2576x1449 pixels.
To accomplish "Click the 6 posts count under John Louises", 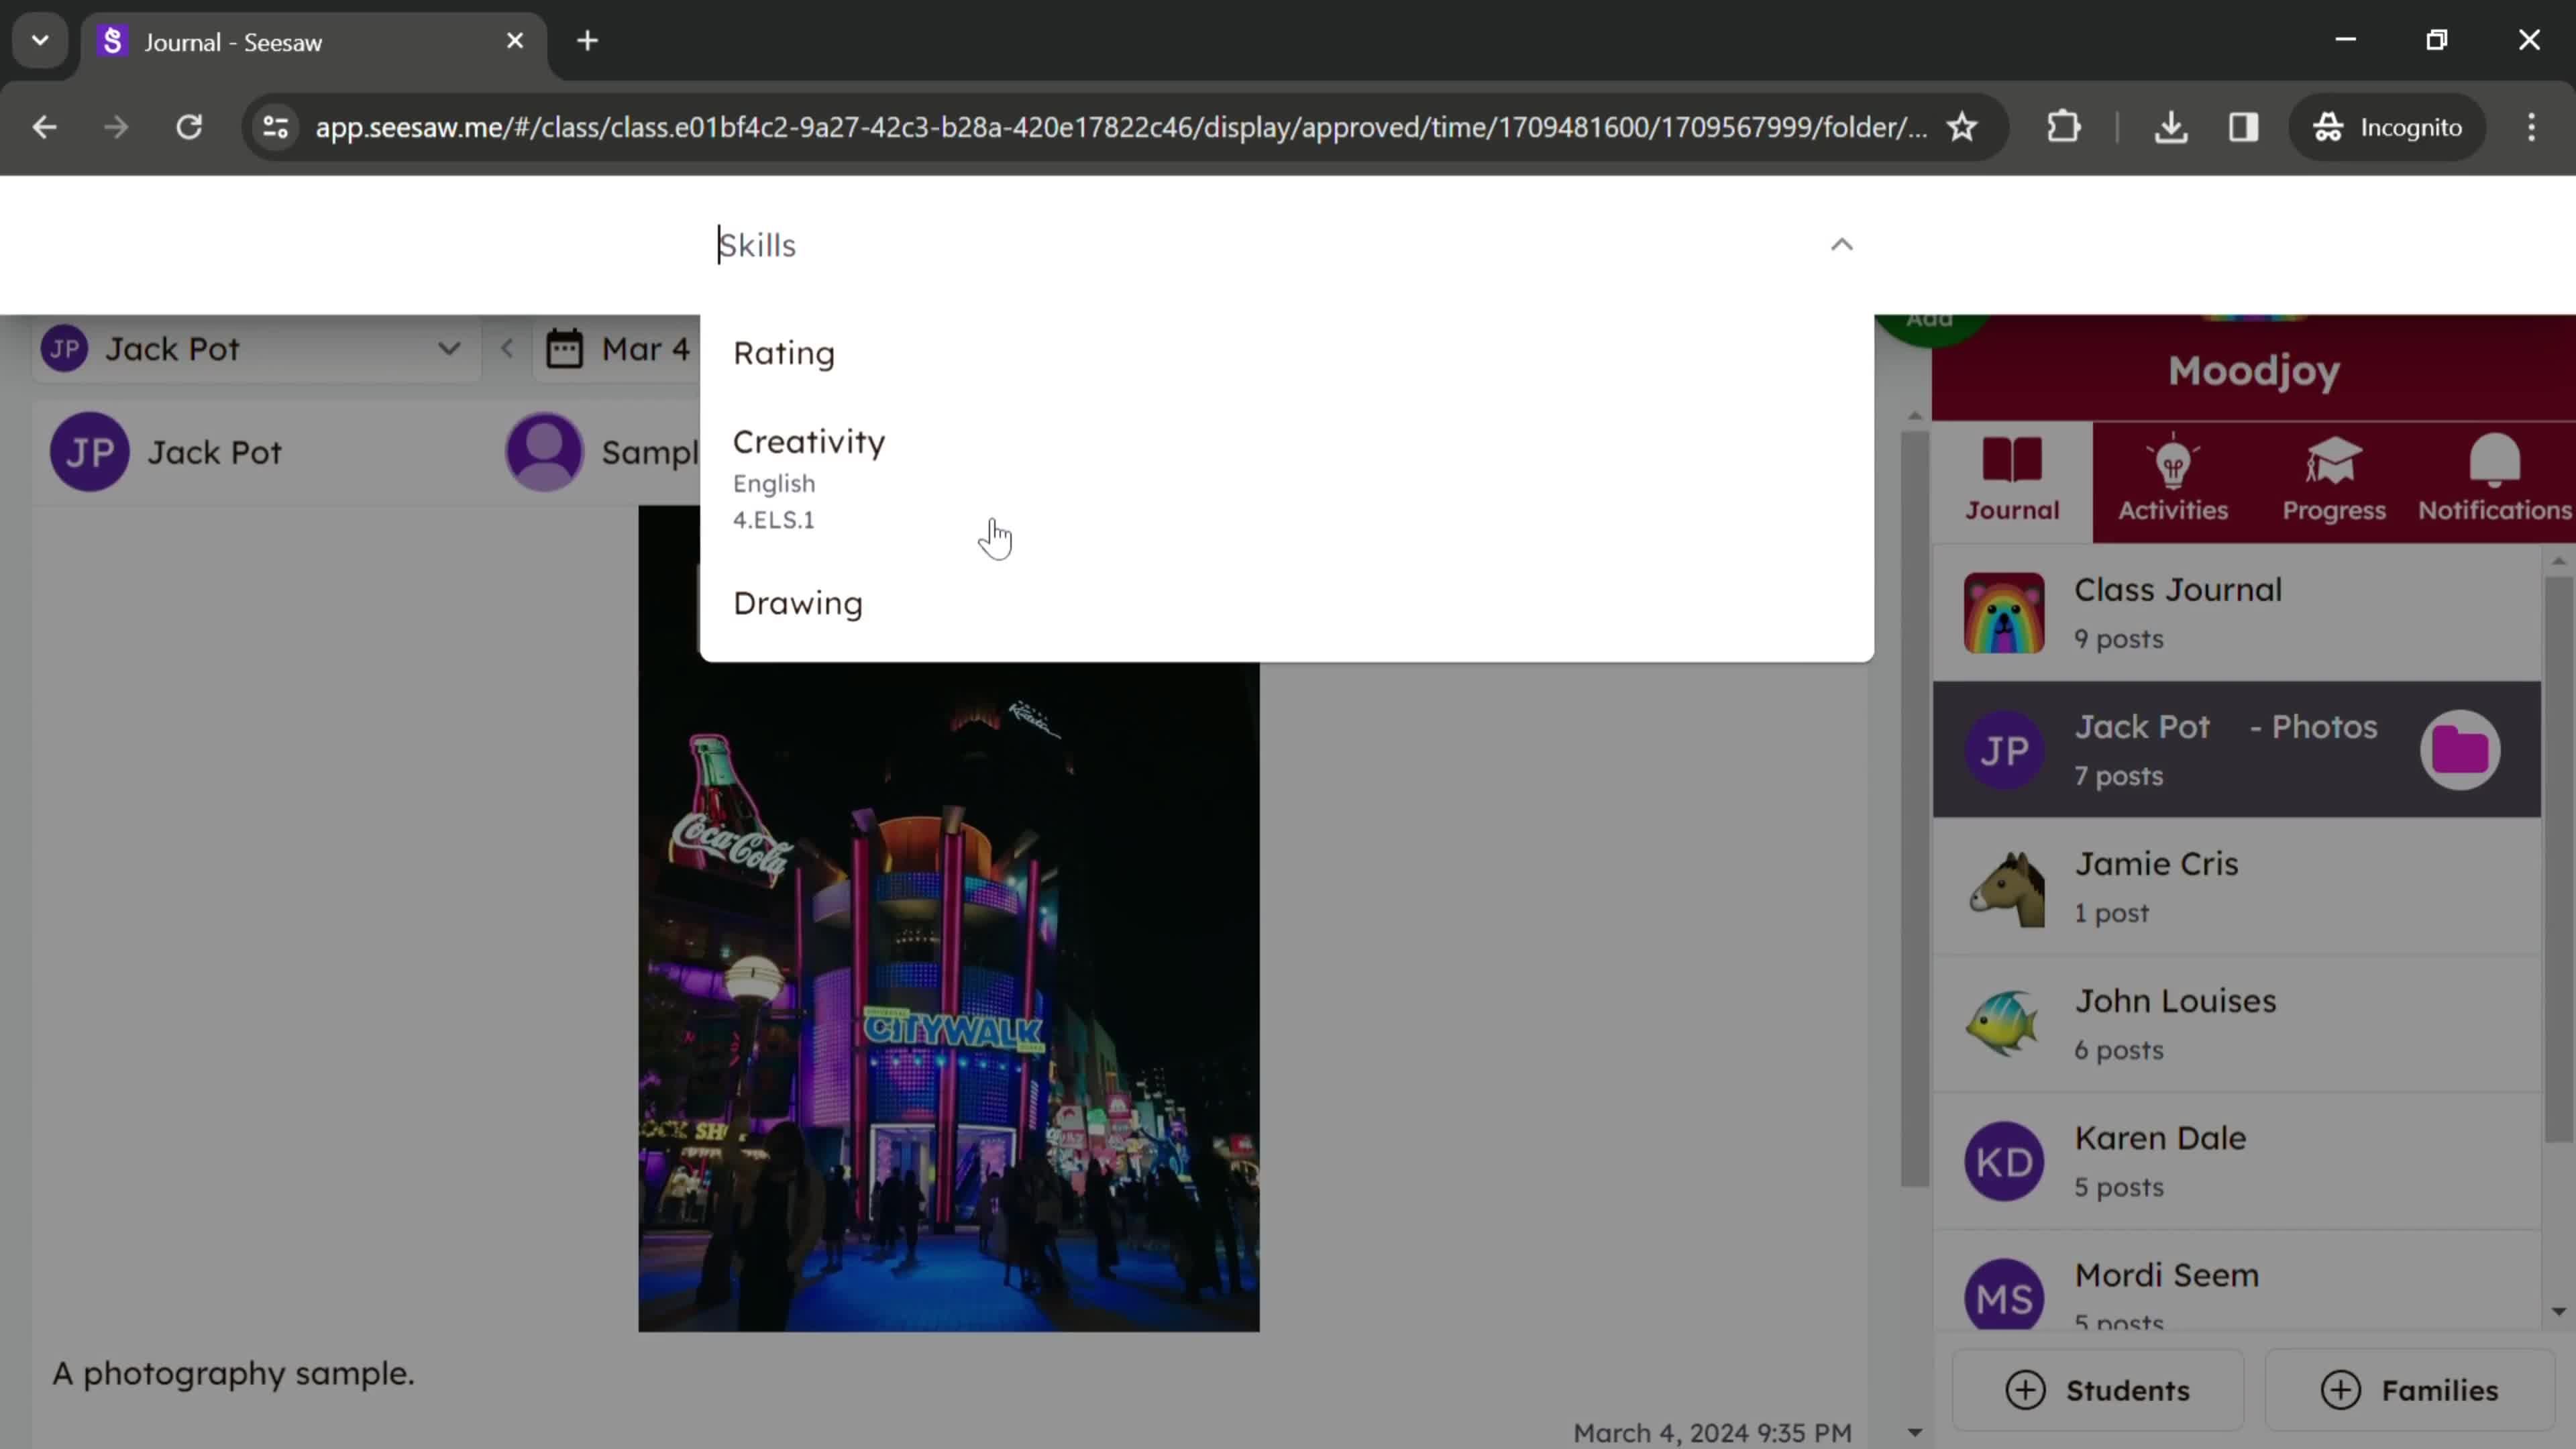I will (x=2118, y=1050).
